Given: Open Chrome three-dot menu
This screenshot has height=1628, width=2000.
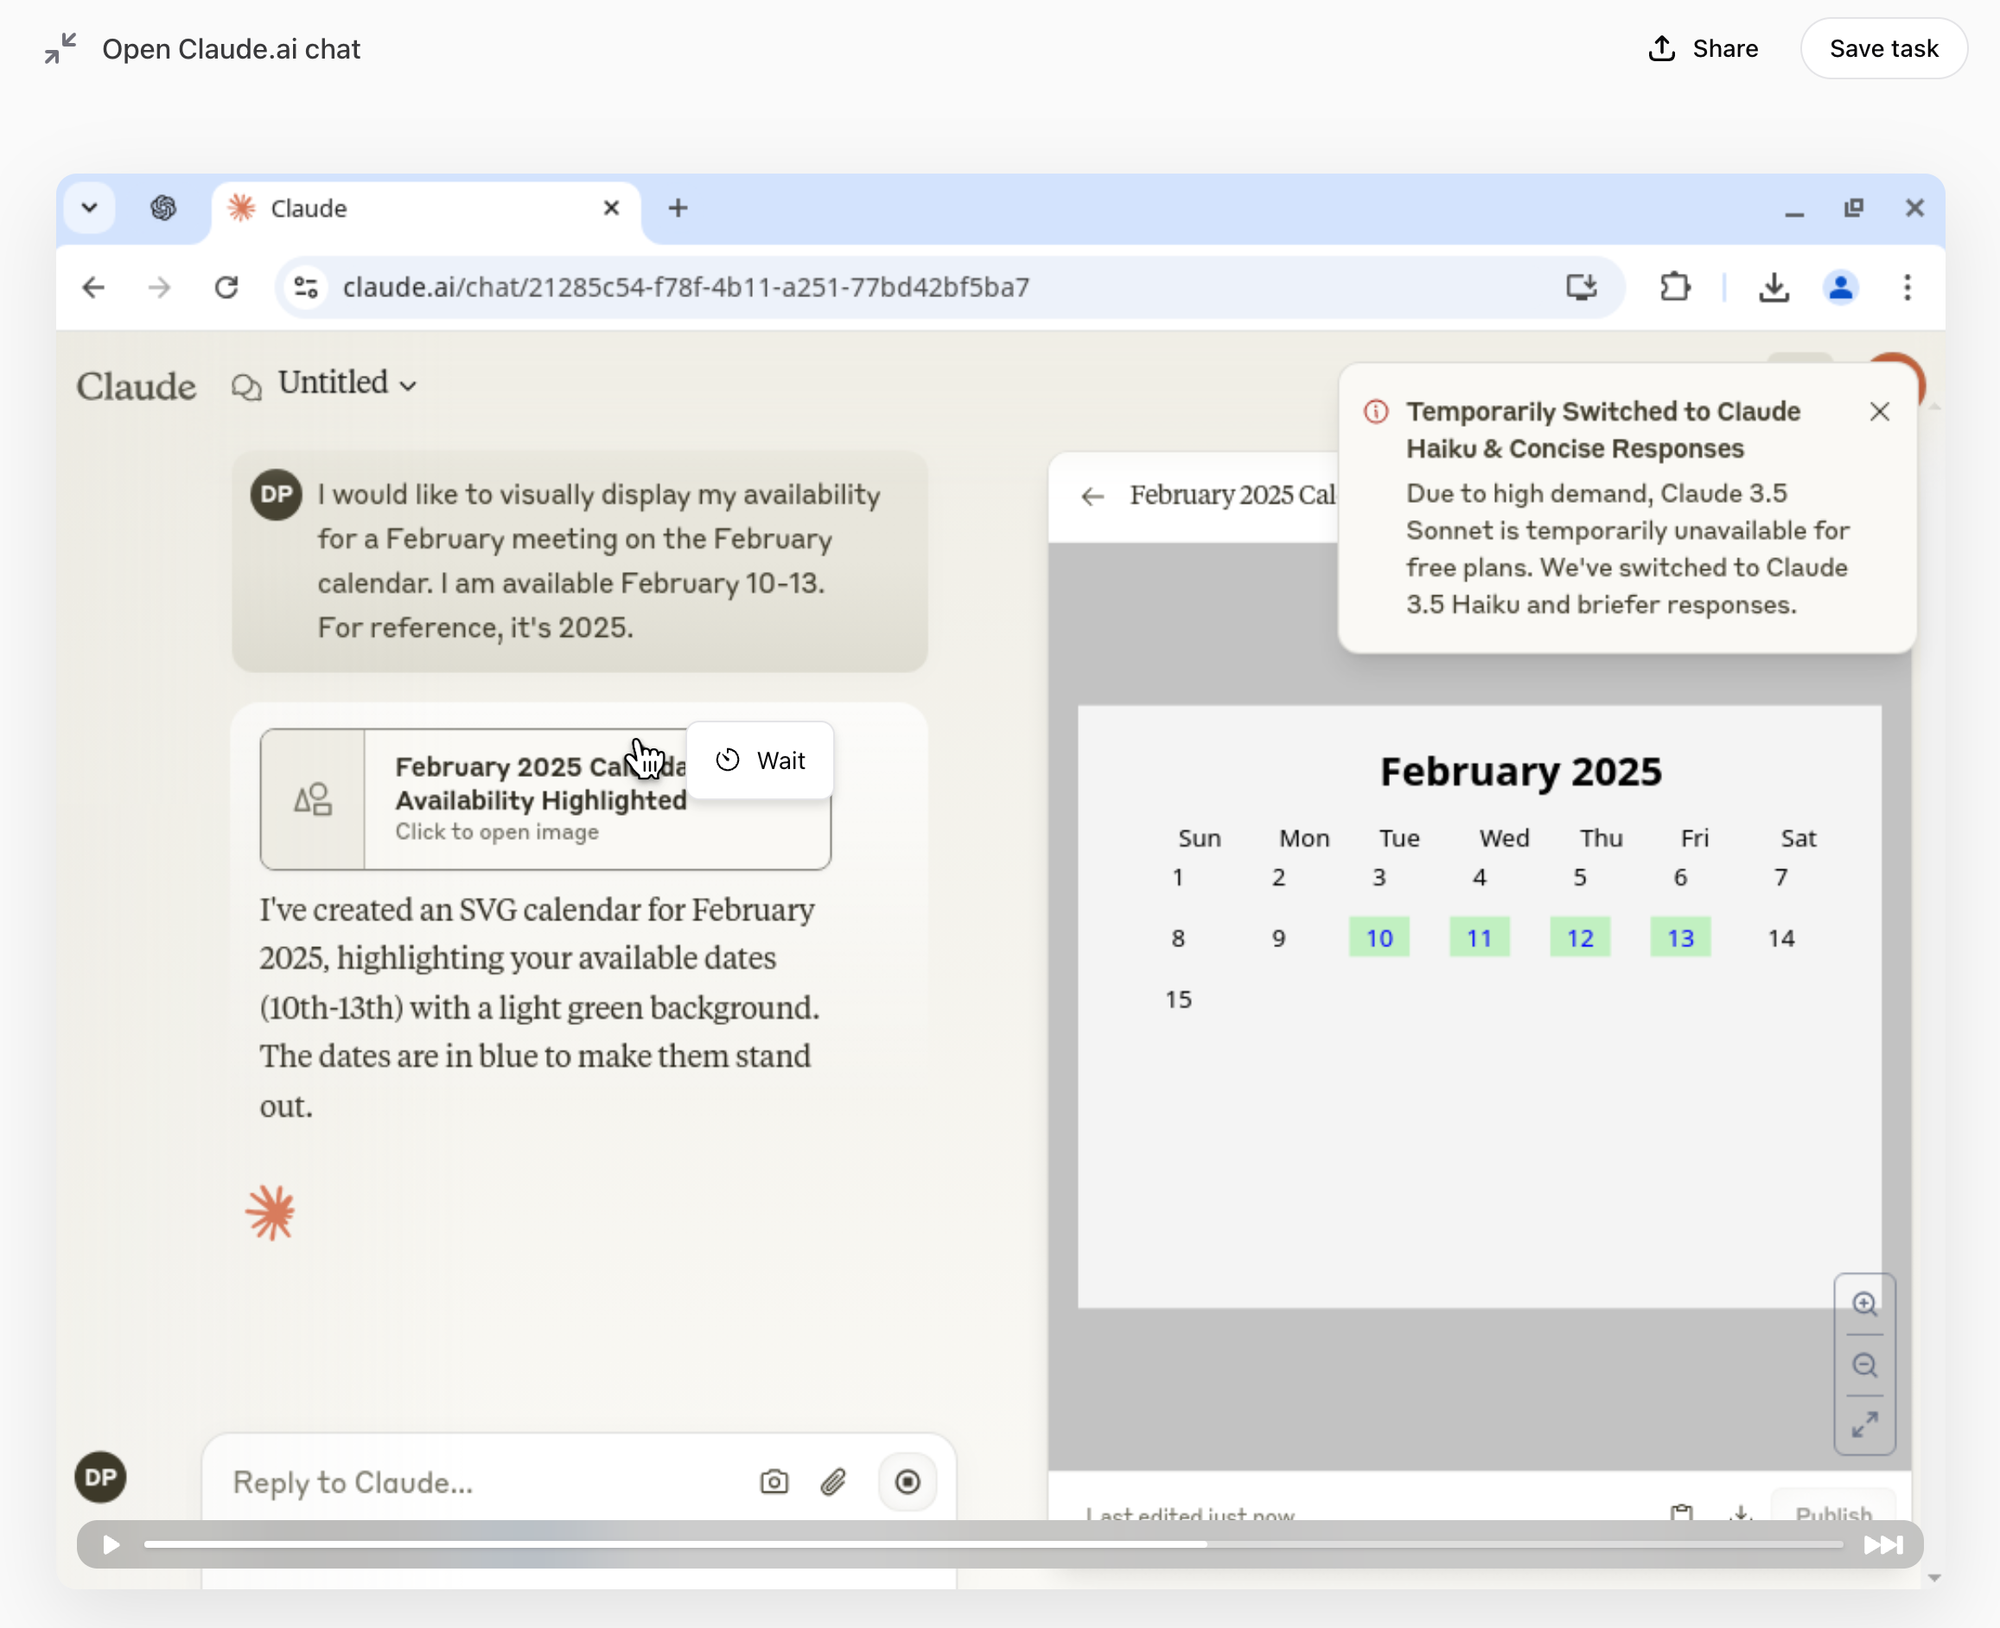Looking at the screenshot, I should [x=1907, y=288].
